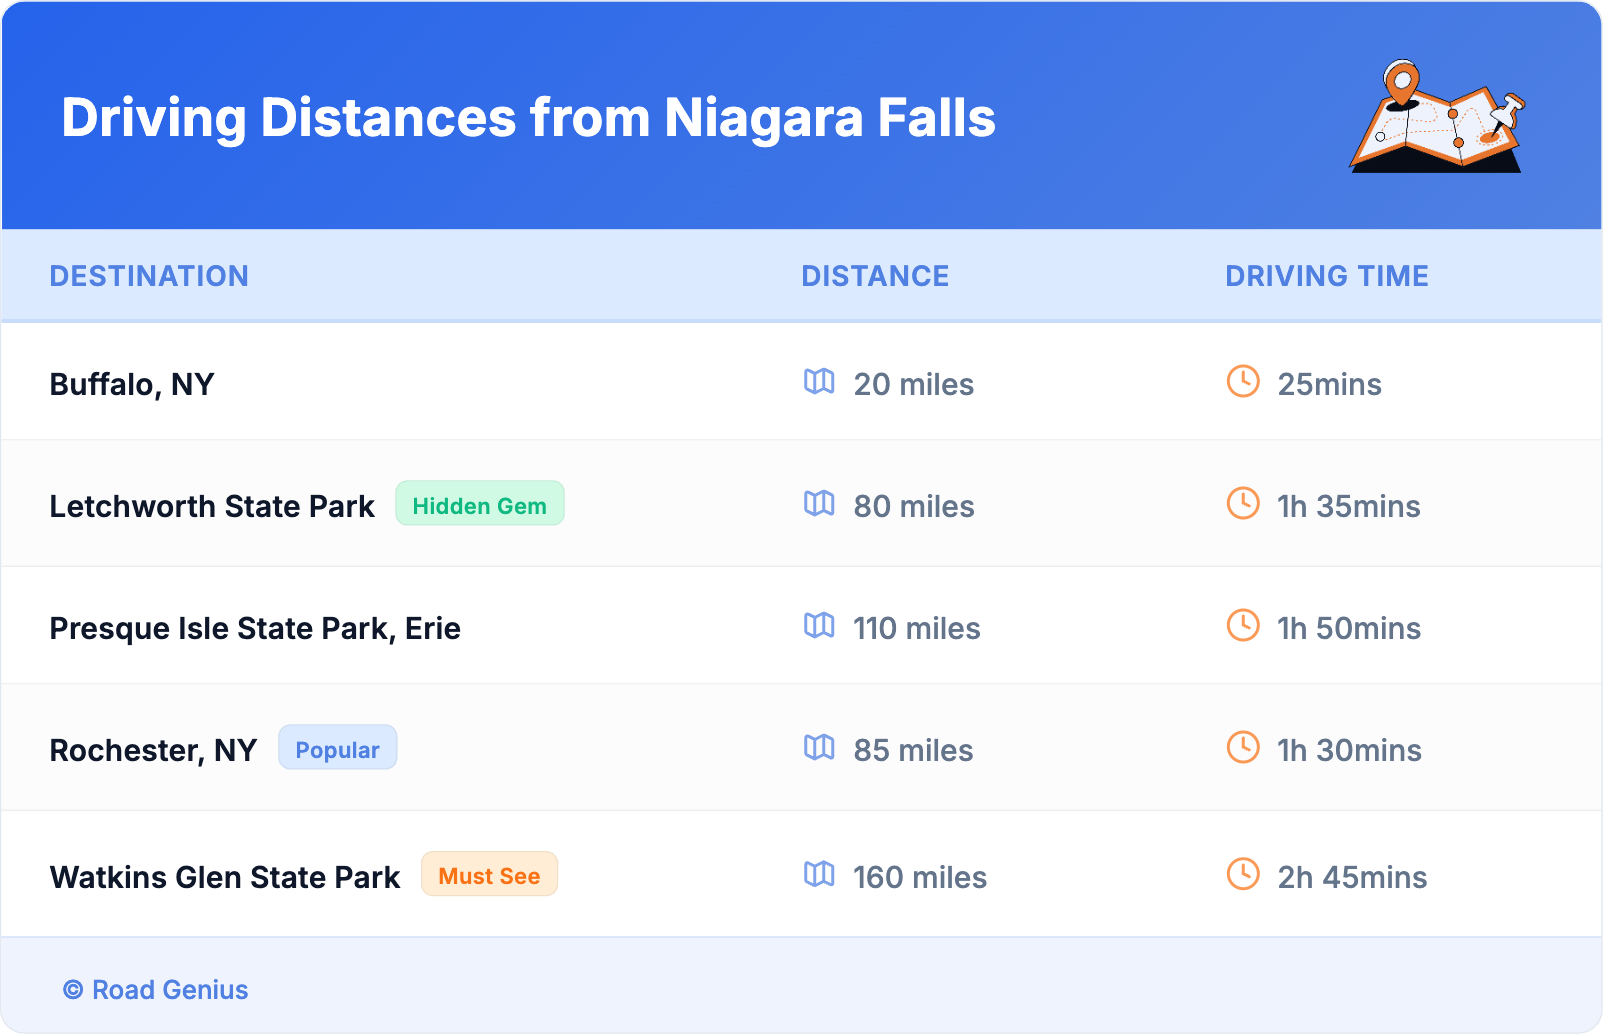This screenshot has width=1604, height=1034.
Task: Click the clock icon beside 2h 45mins
Action: [x=1243, y=875]
